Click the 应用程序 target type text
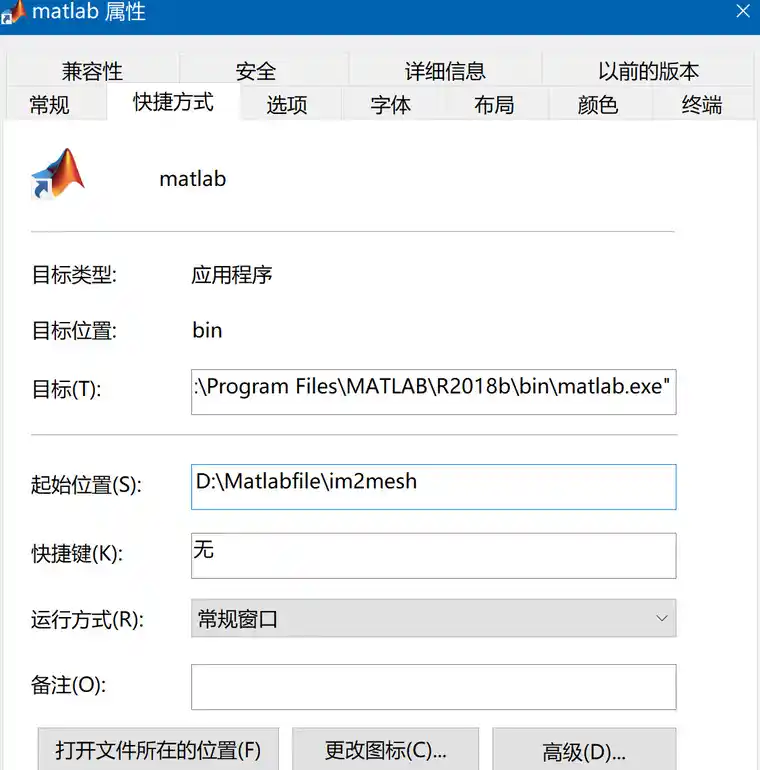 click(x=232, y=275)
